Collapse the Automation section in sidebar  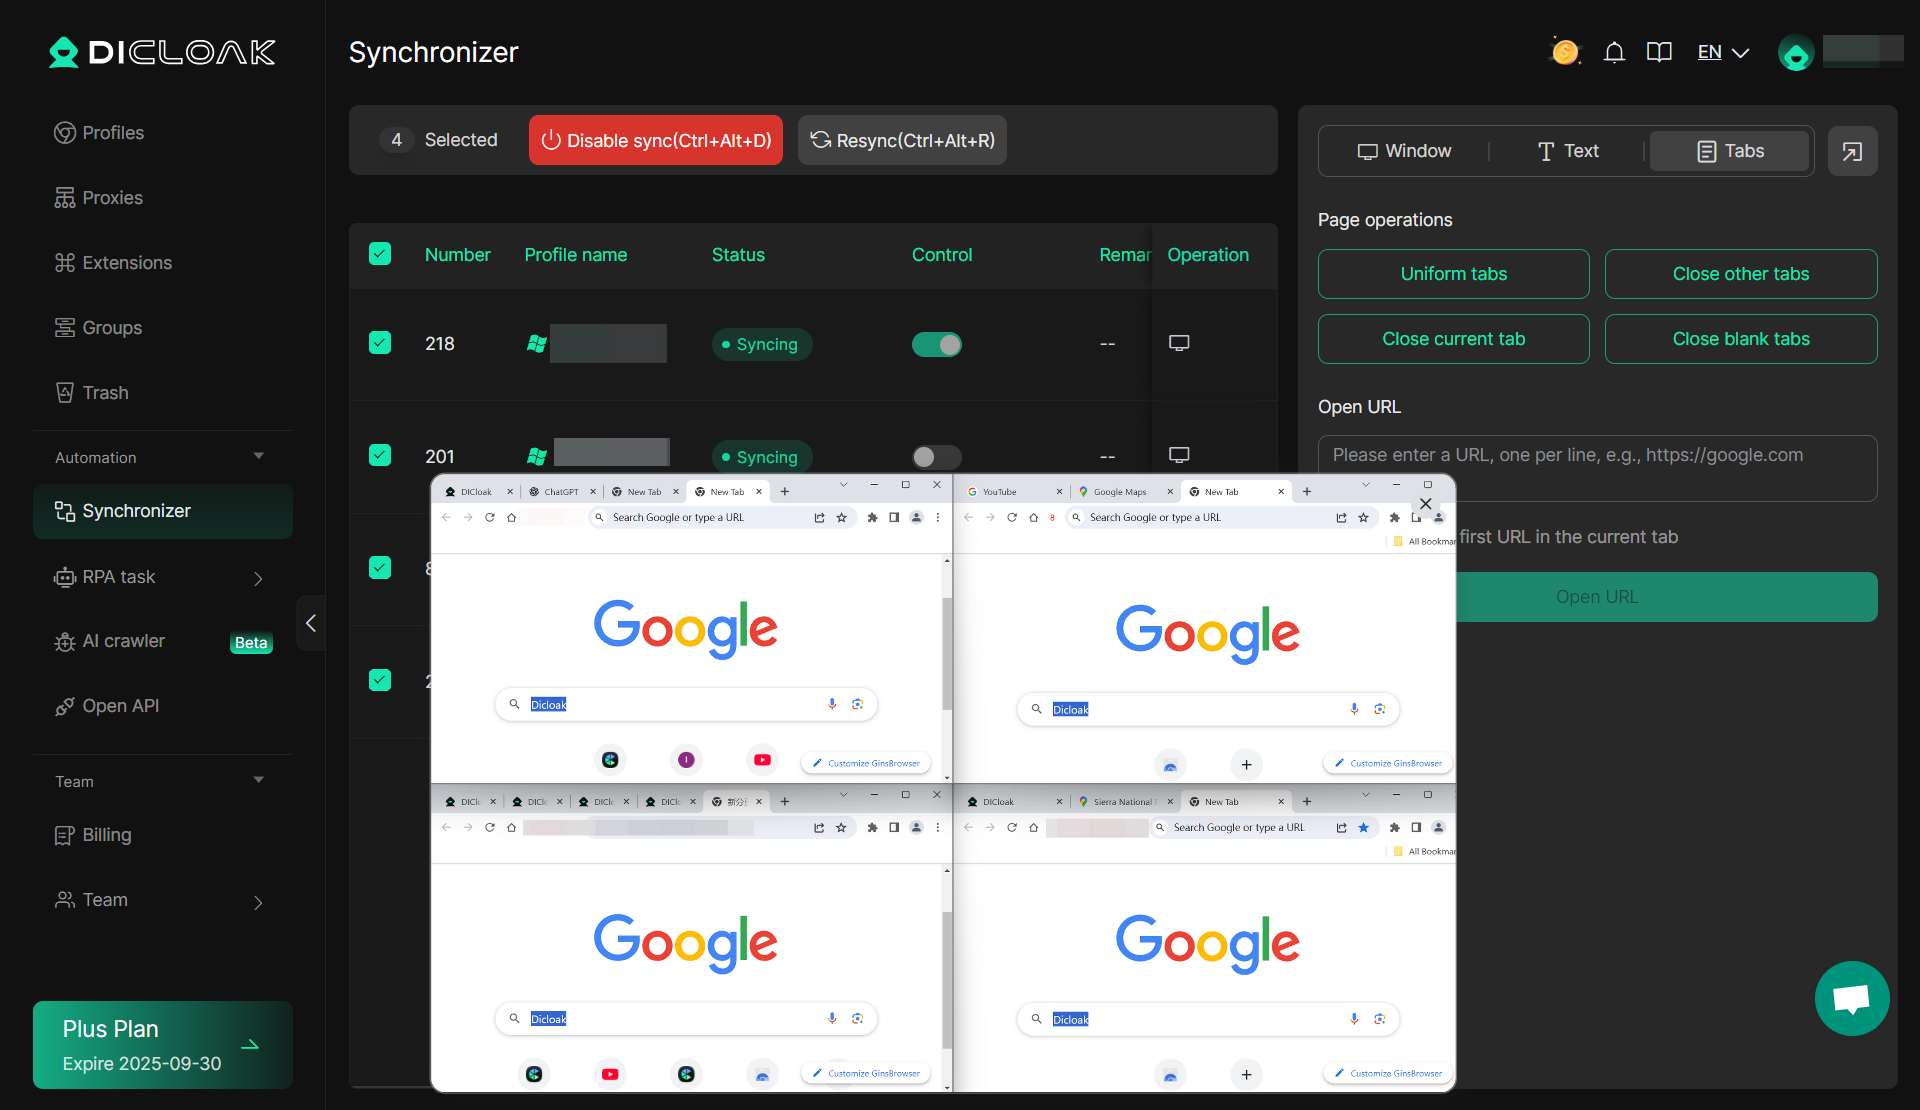point(259,456)
